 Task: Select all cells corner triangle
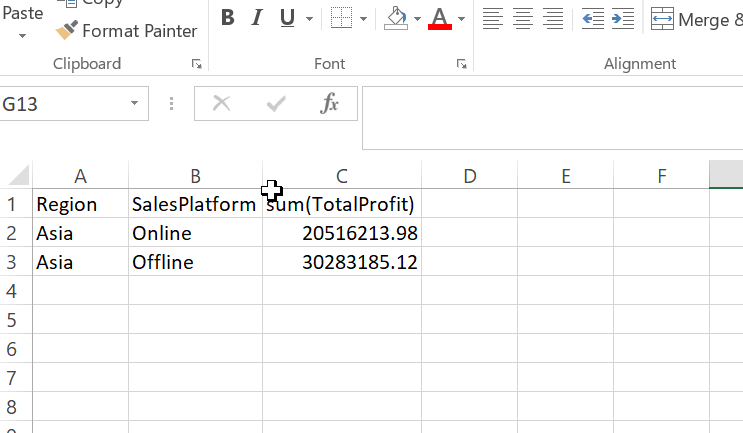pos(19,175)
